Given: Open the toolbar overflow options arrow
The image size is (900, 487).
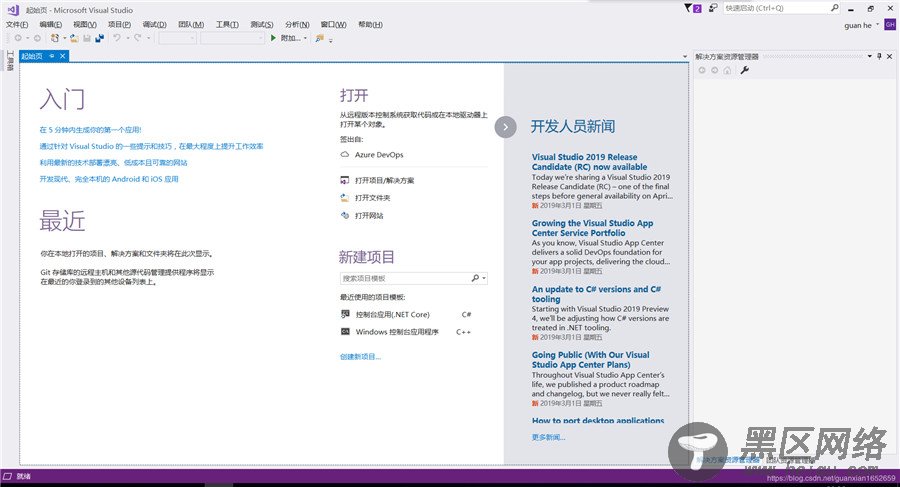Looking at the screenshot, I should [331, 40].
